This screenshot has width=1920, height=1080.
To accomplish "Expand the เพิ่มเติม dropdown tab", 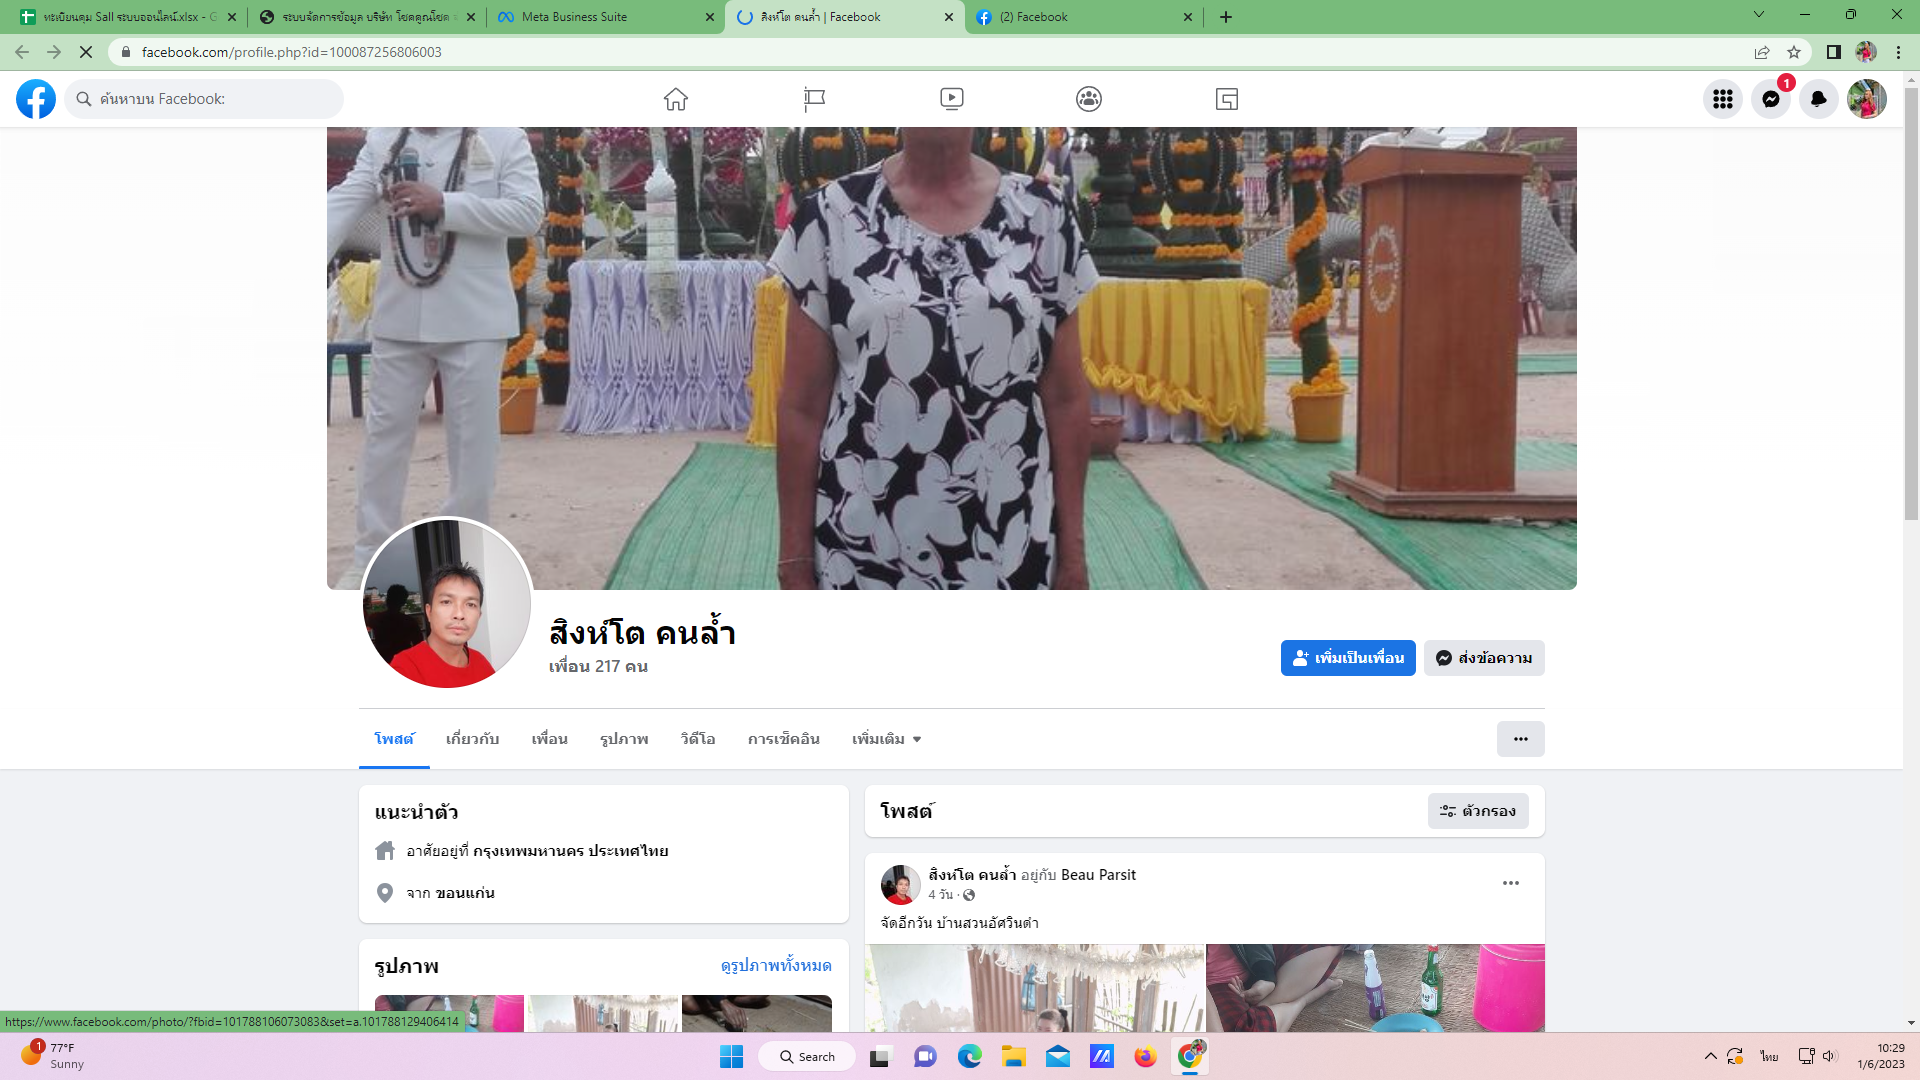I will coord(886,739).
